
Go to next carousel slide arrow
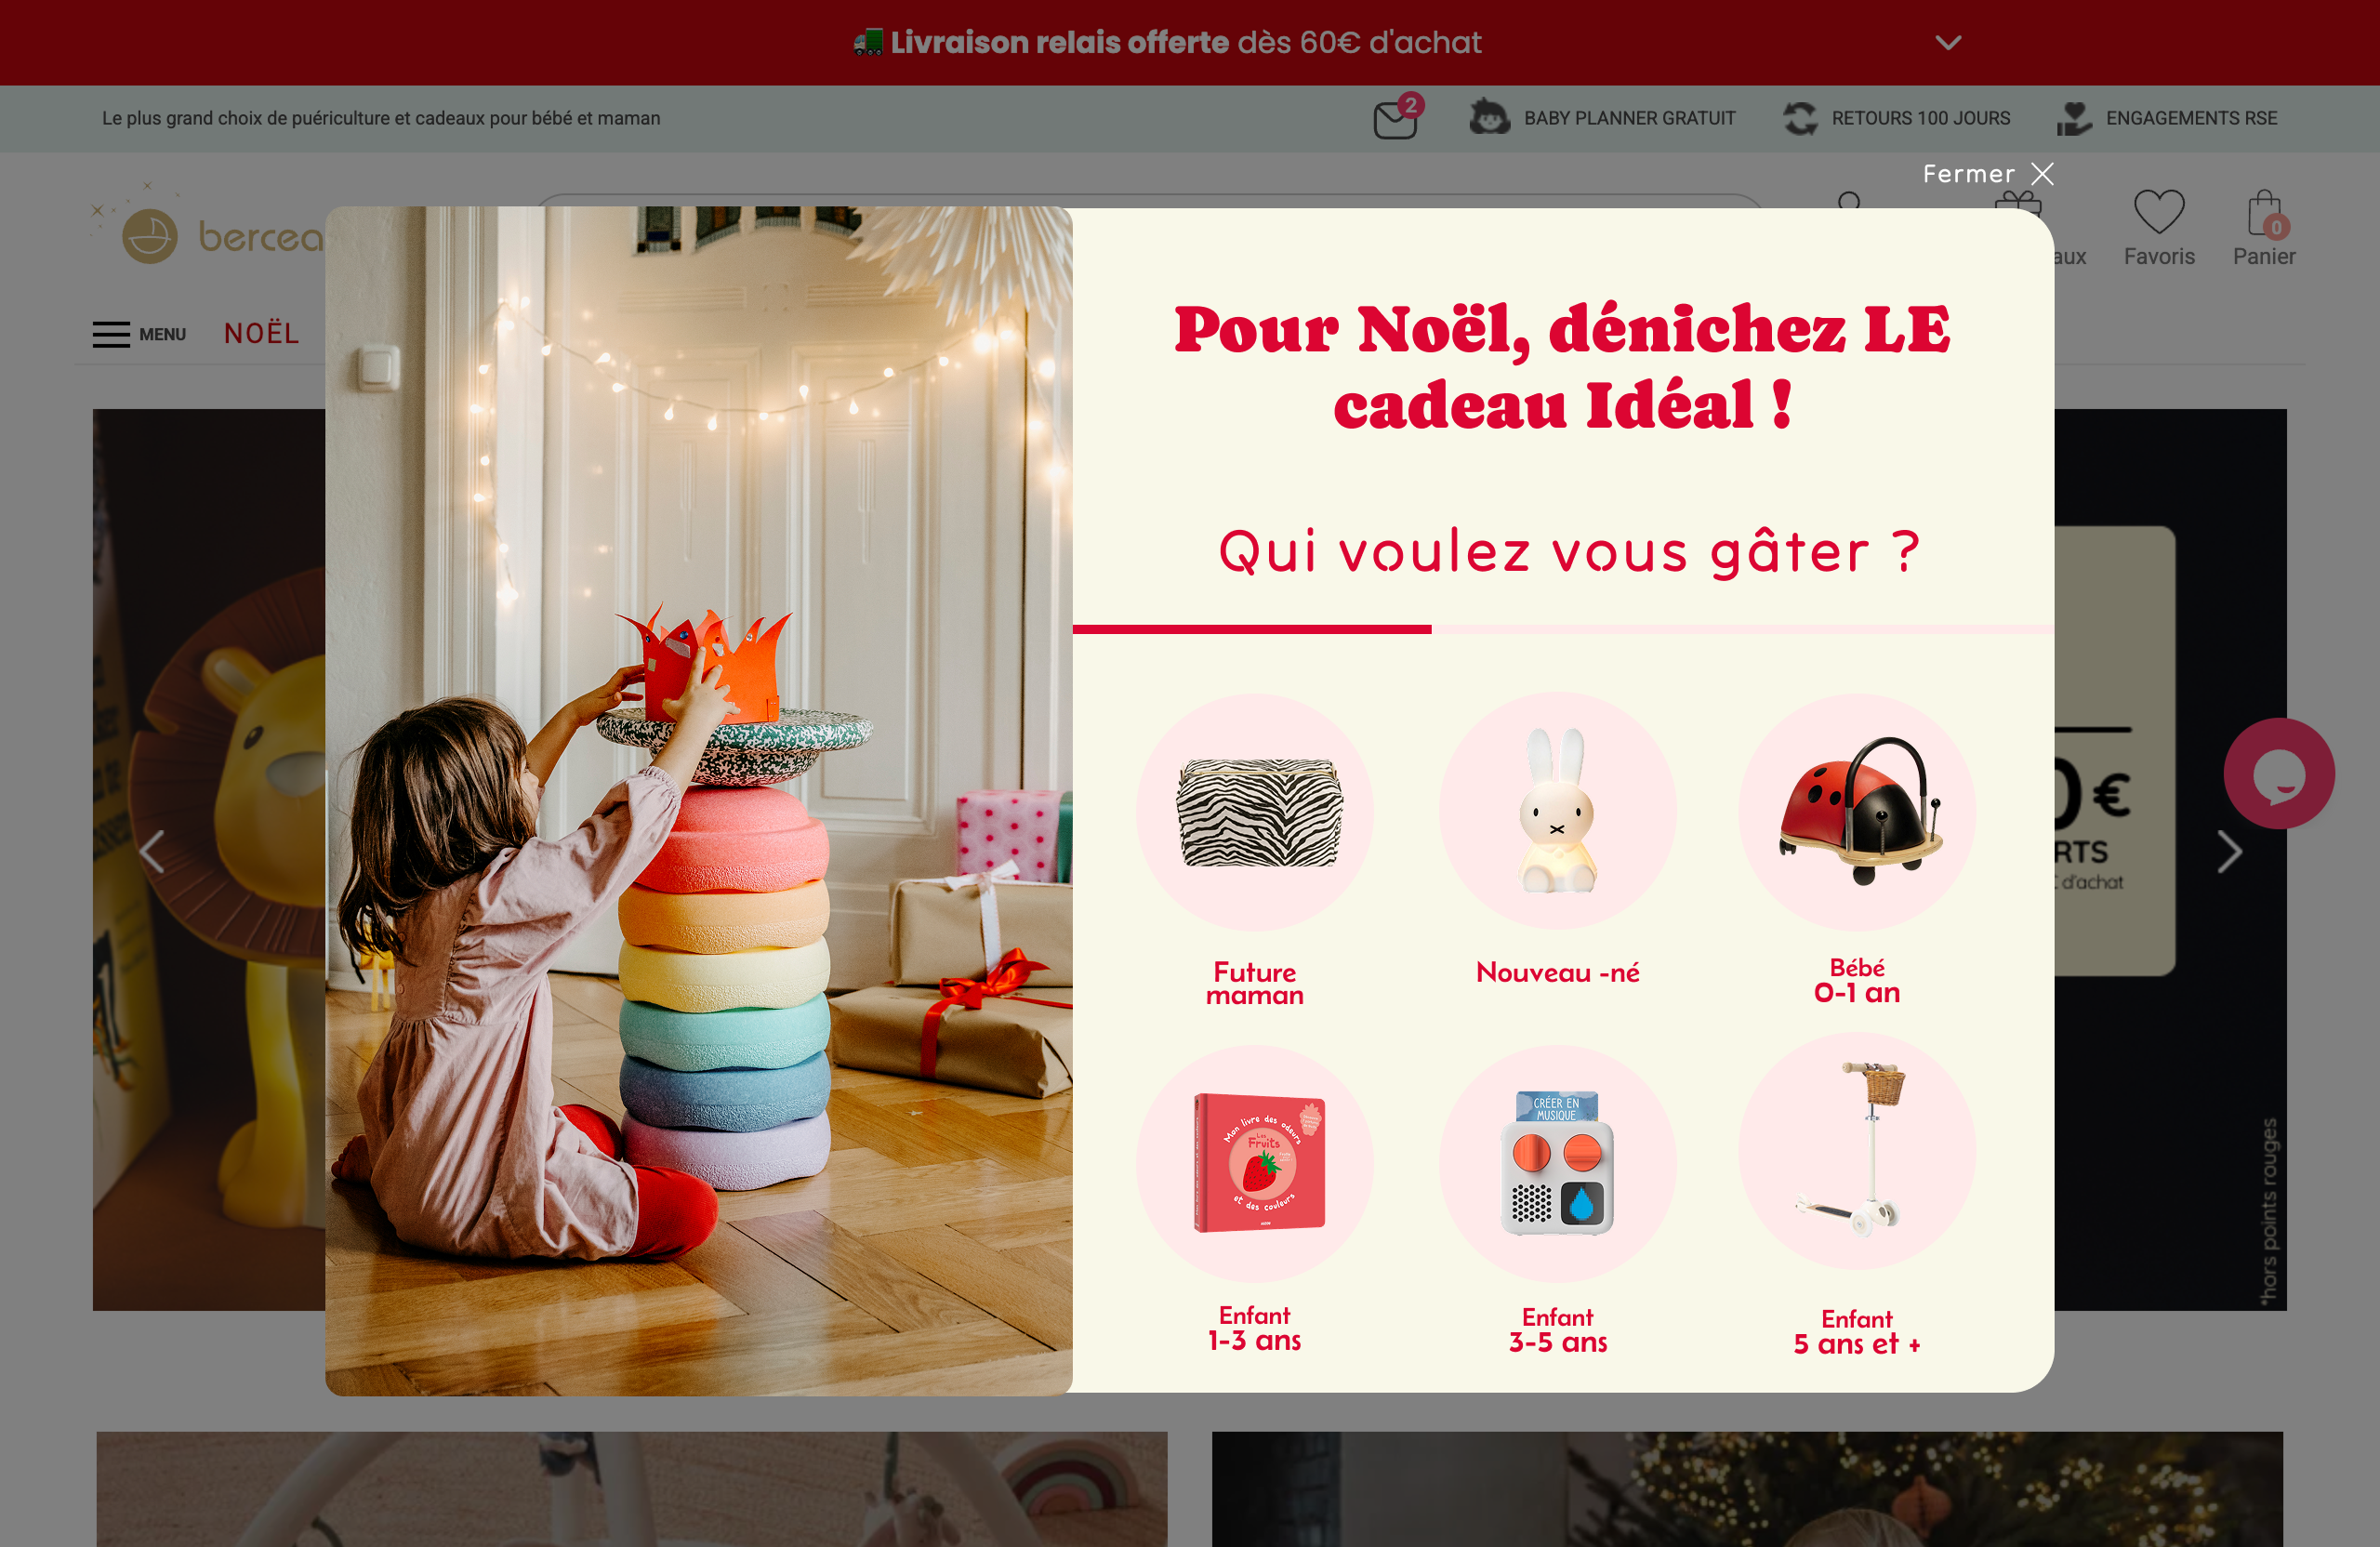tap(2229, 851)
